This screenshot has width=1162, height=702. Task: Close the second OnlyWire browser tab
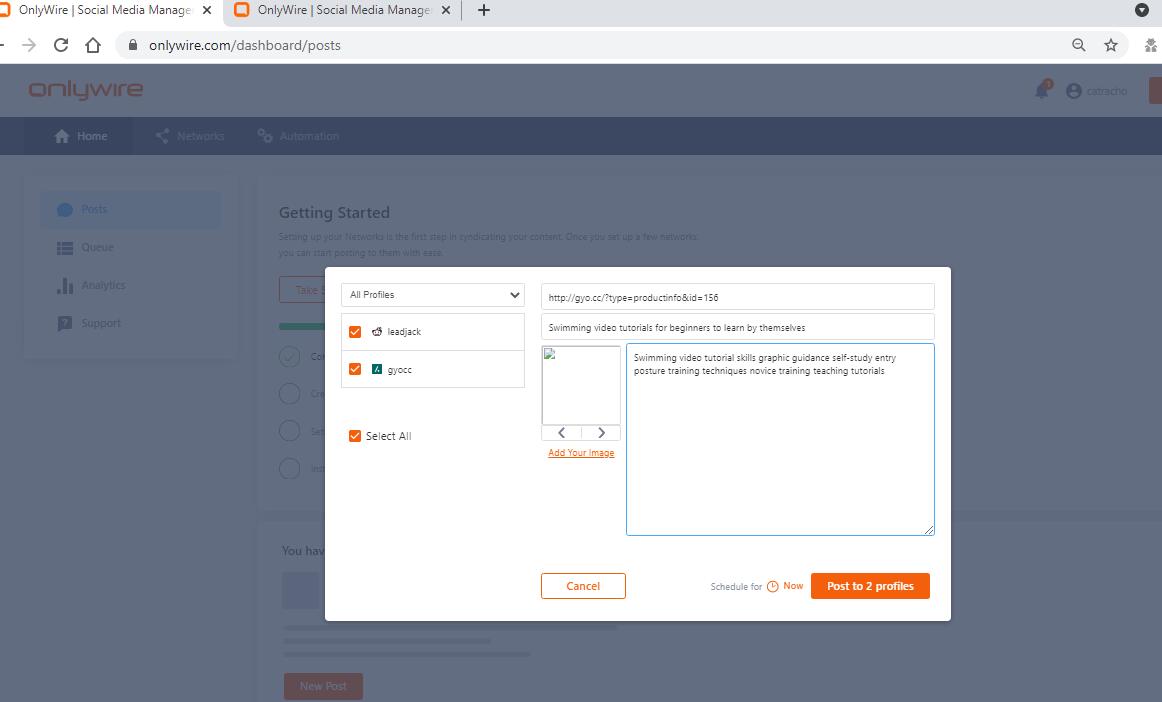[445, 10]
